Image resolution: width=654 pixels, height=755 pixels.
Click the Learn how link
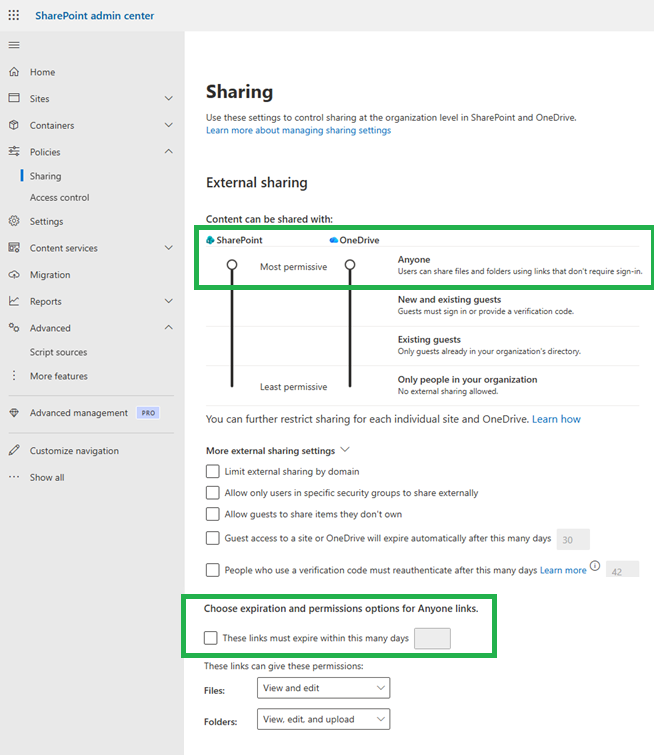556,419
